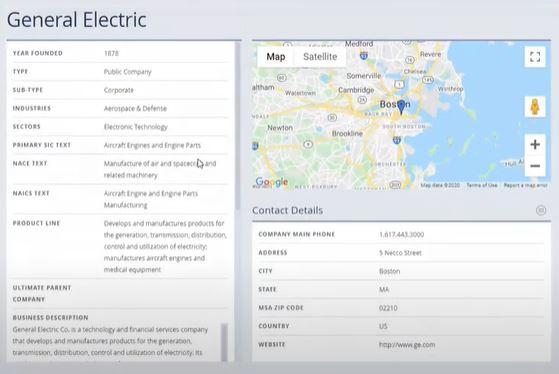559x374 pixels.
Task: Click the General Electric page title
Action: (77, 20)
